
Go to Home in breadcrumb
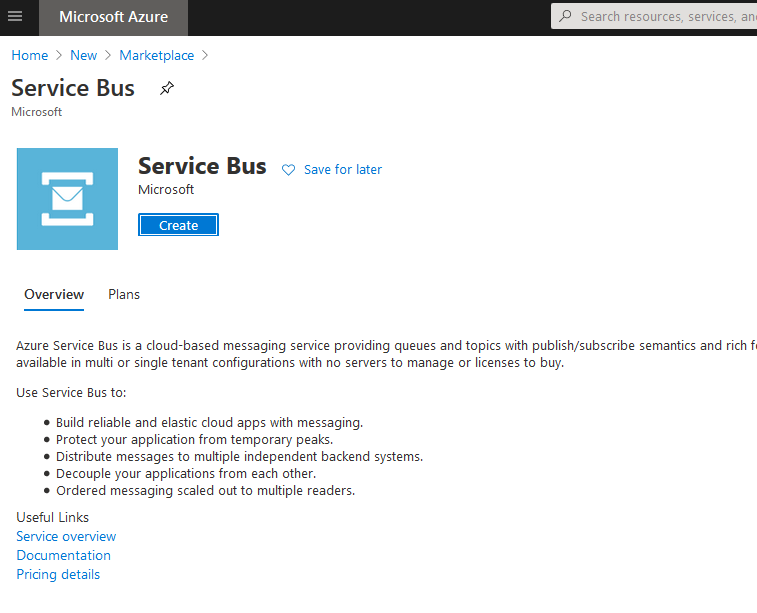pyautogui.click(x=29, y=56)
